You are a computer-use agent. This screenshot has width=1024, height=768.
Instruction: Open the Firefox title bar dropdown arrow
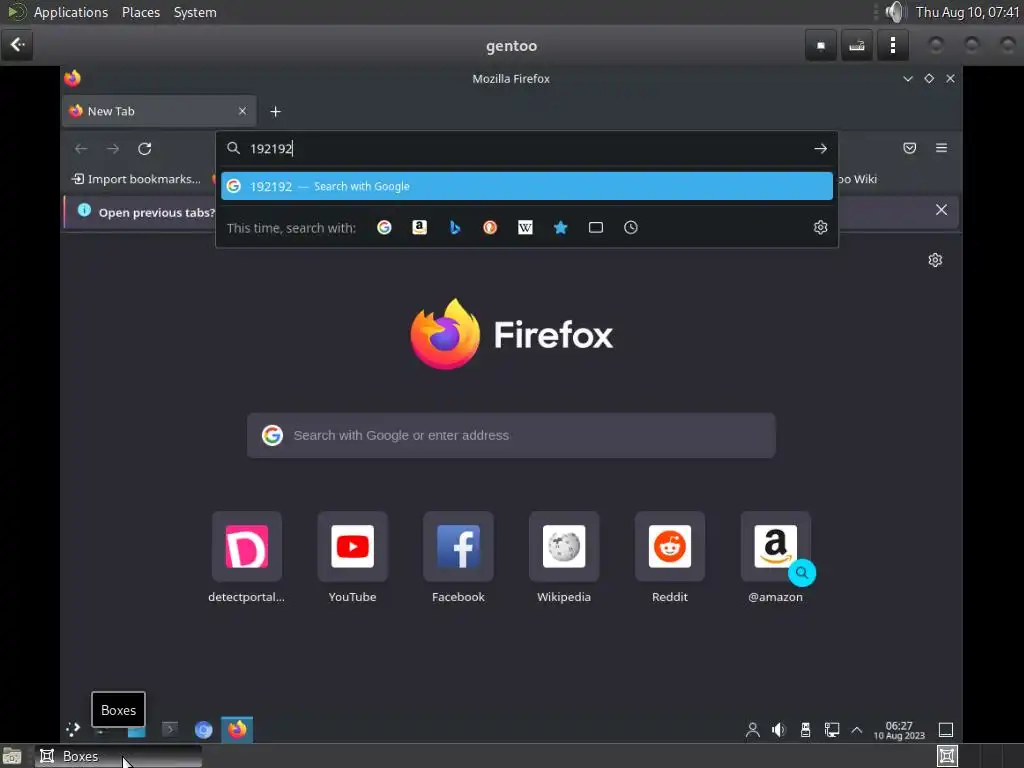(908, 78)
